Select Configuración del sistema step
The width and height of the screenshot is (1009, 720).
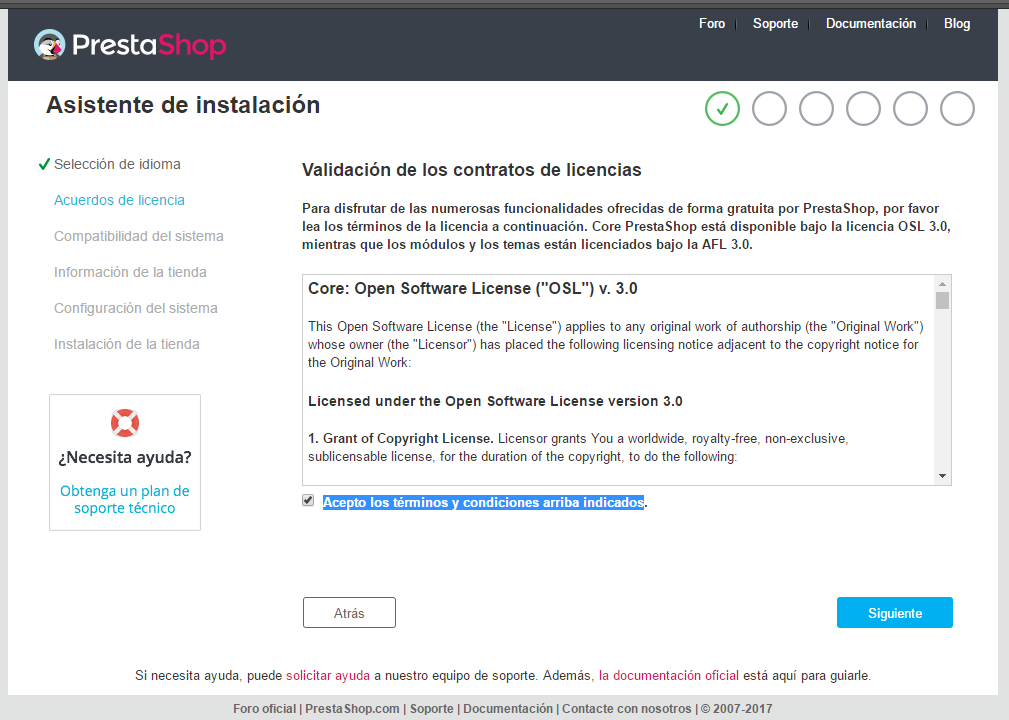coord(135,308)
